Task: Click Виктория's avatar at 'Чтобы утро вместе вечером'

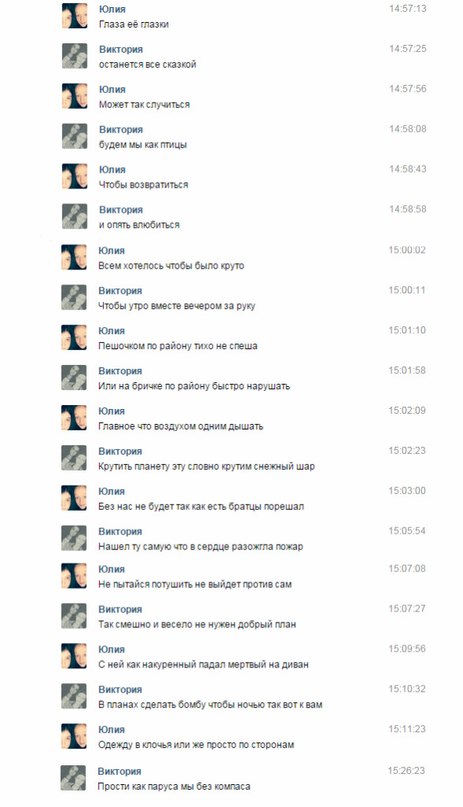Action: [x=74, y=297]
